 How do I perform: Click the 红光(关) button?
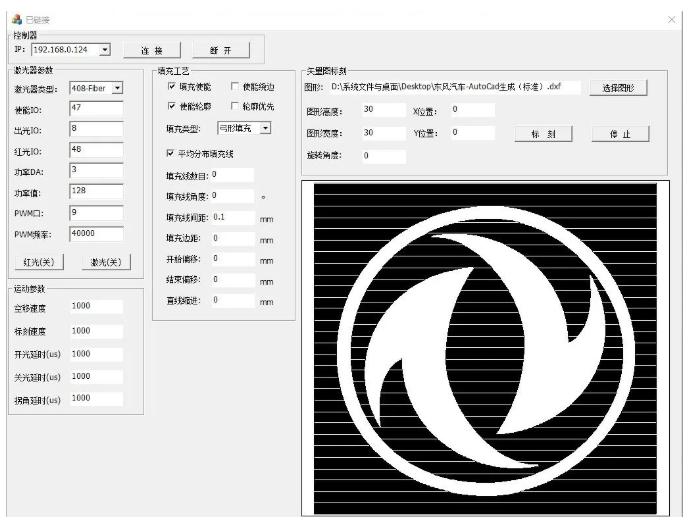point(39,262)
